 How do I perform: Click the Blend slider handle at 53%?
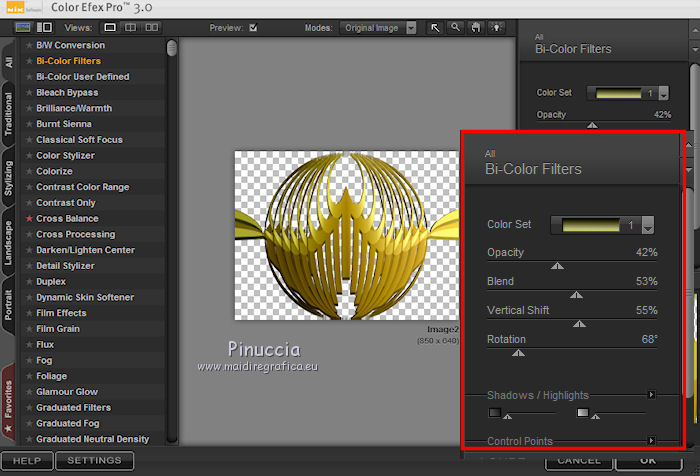coord(576,295)
